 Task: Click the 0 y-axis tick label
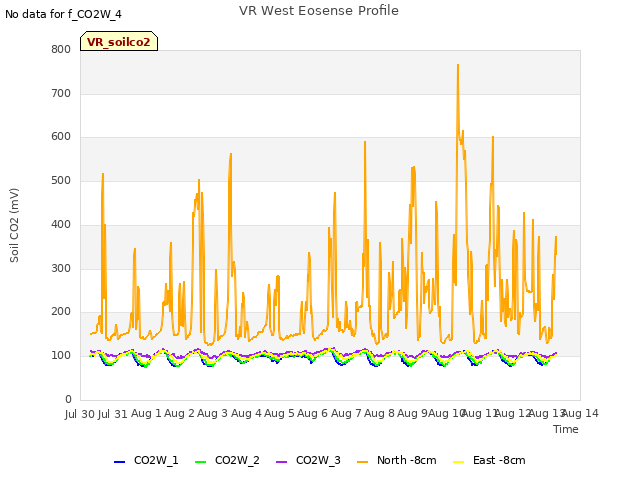click(x=68, y=399)
